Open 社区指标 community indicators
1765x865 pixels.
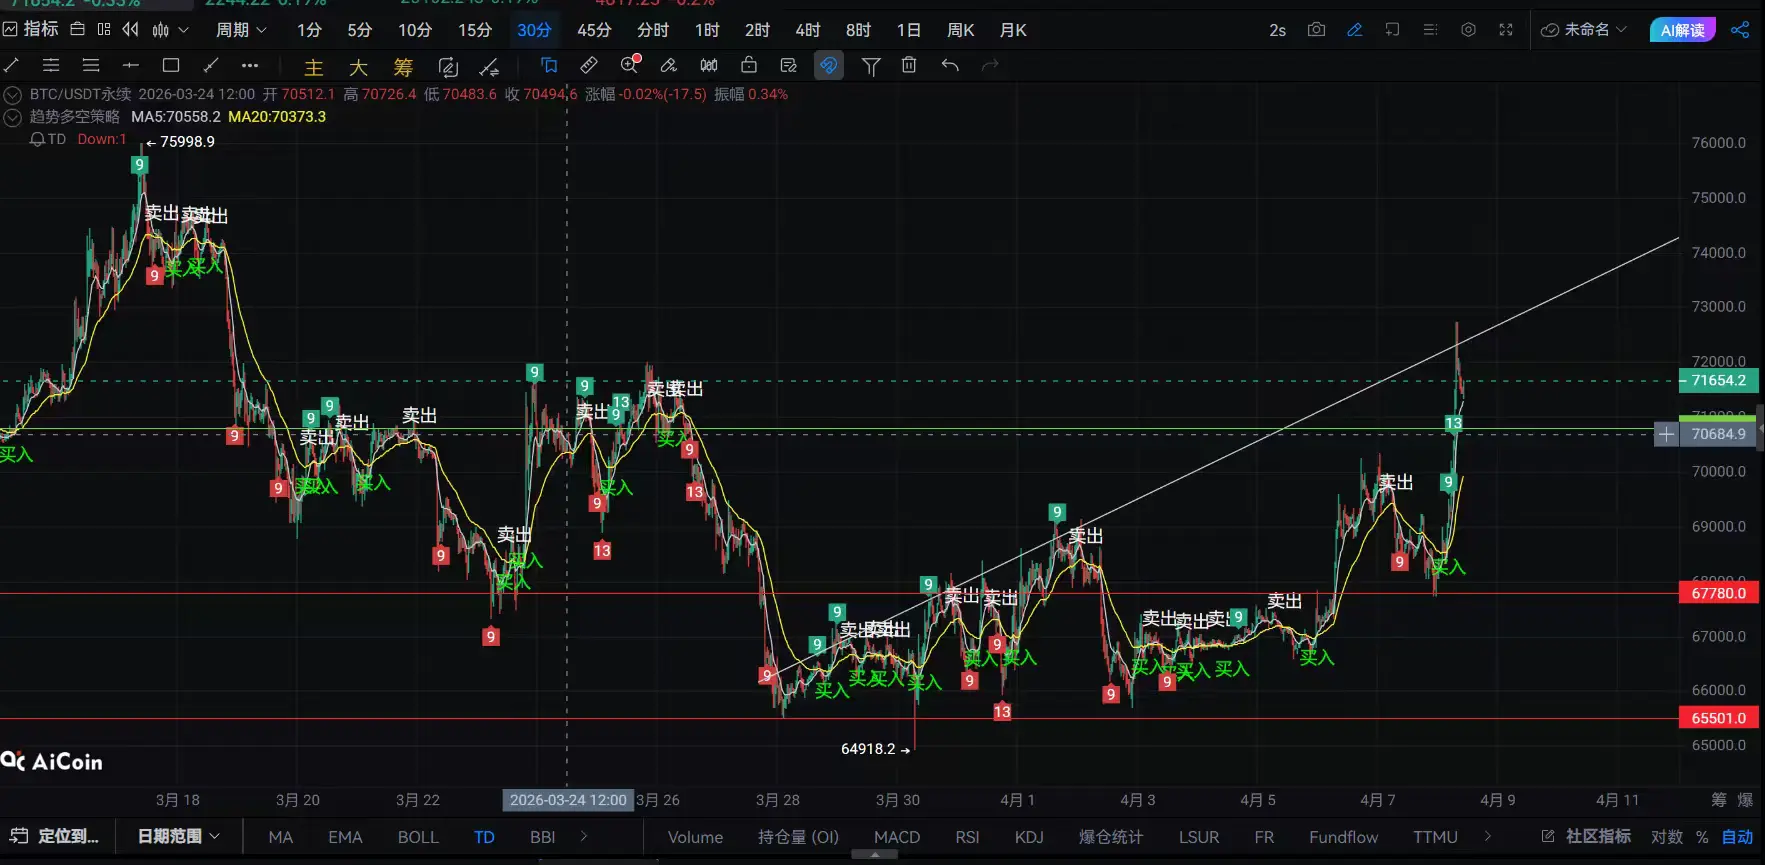[x=1587, y=836]
